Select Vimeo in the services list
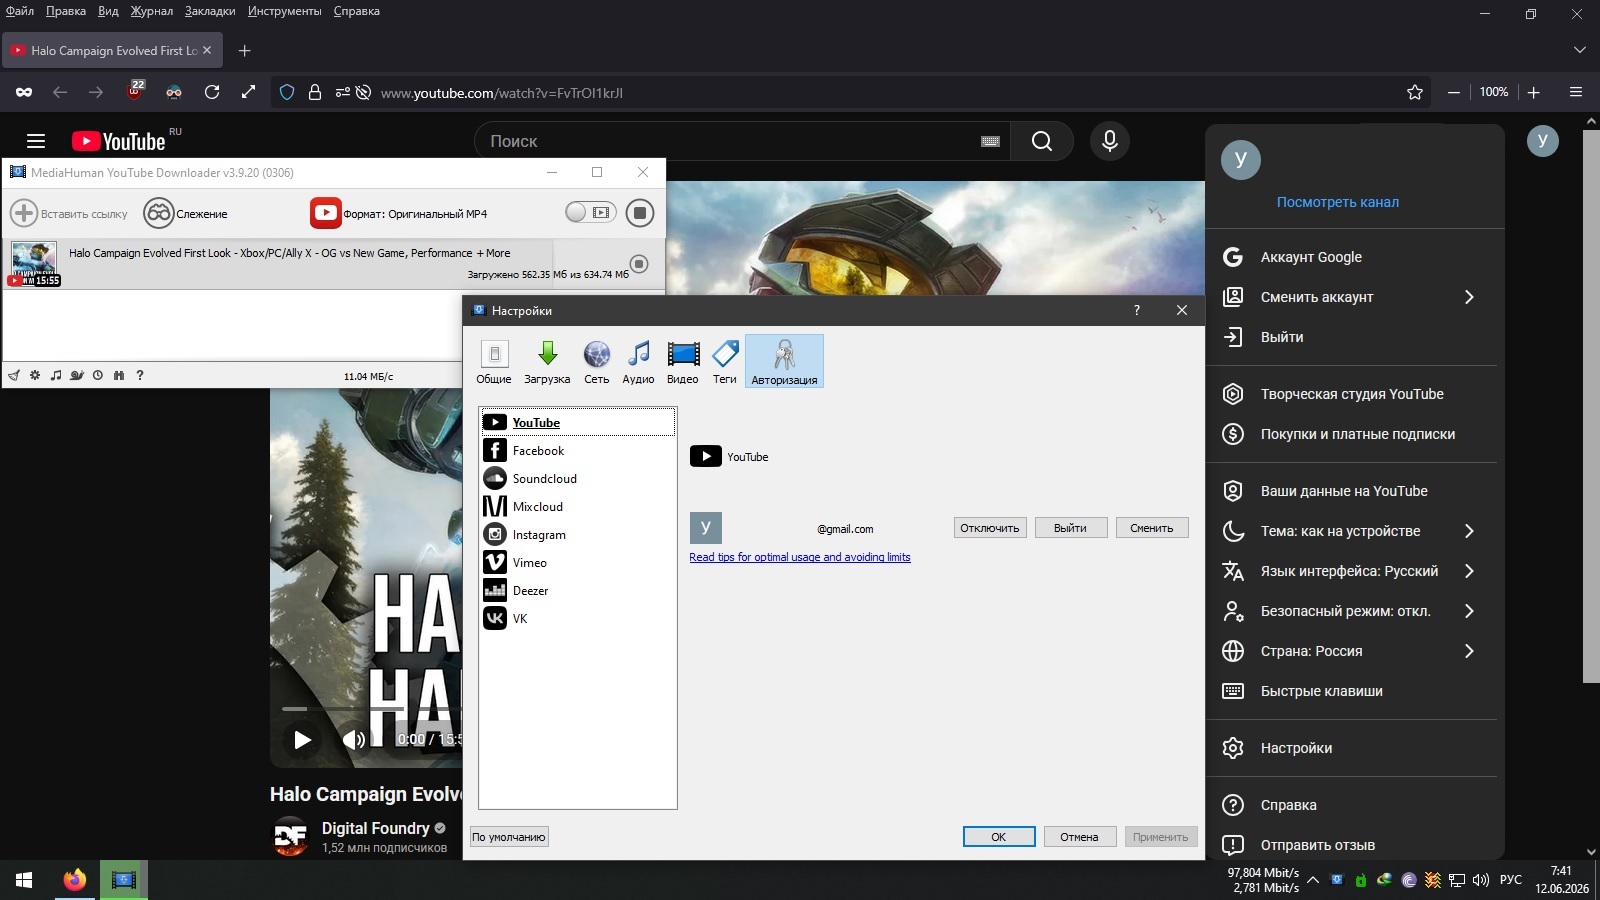Viewport: 1600px width, 900px height. (578, 563)
